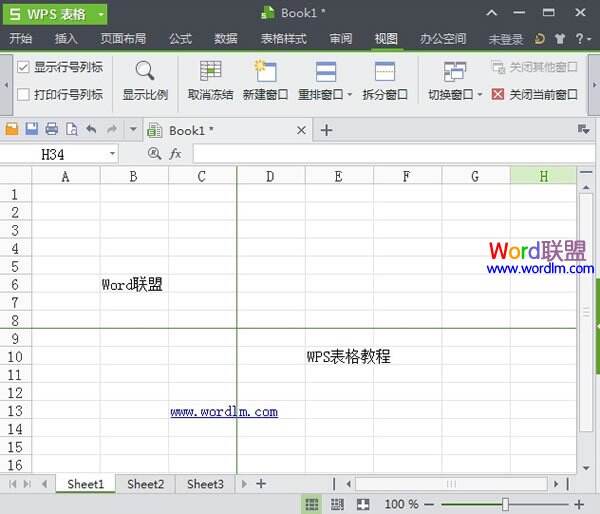Switch to page break preview in status bar
The width and height of the screenshot is (600, 514).
tap(337, 504)
